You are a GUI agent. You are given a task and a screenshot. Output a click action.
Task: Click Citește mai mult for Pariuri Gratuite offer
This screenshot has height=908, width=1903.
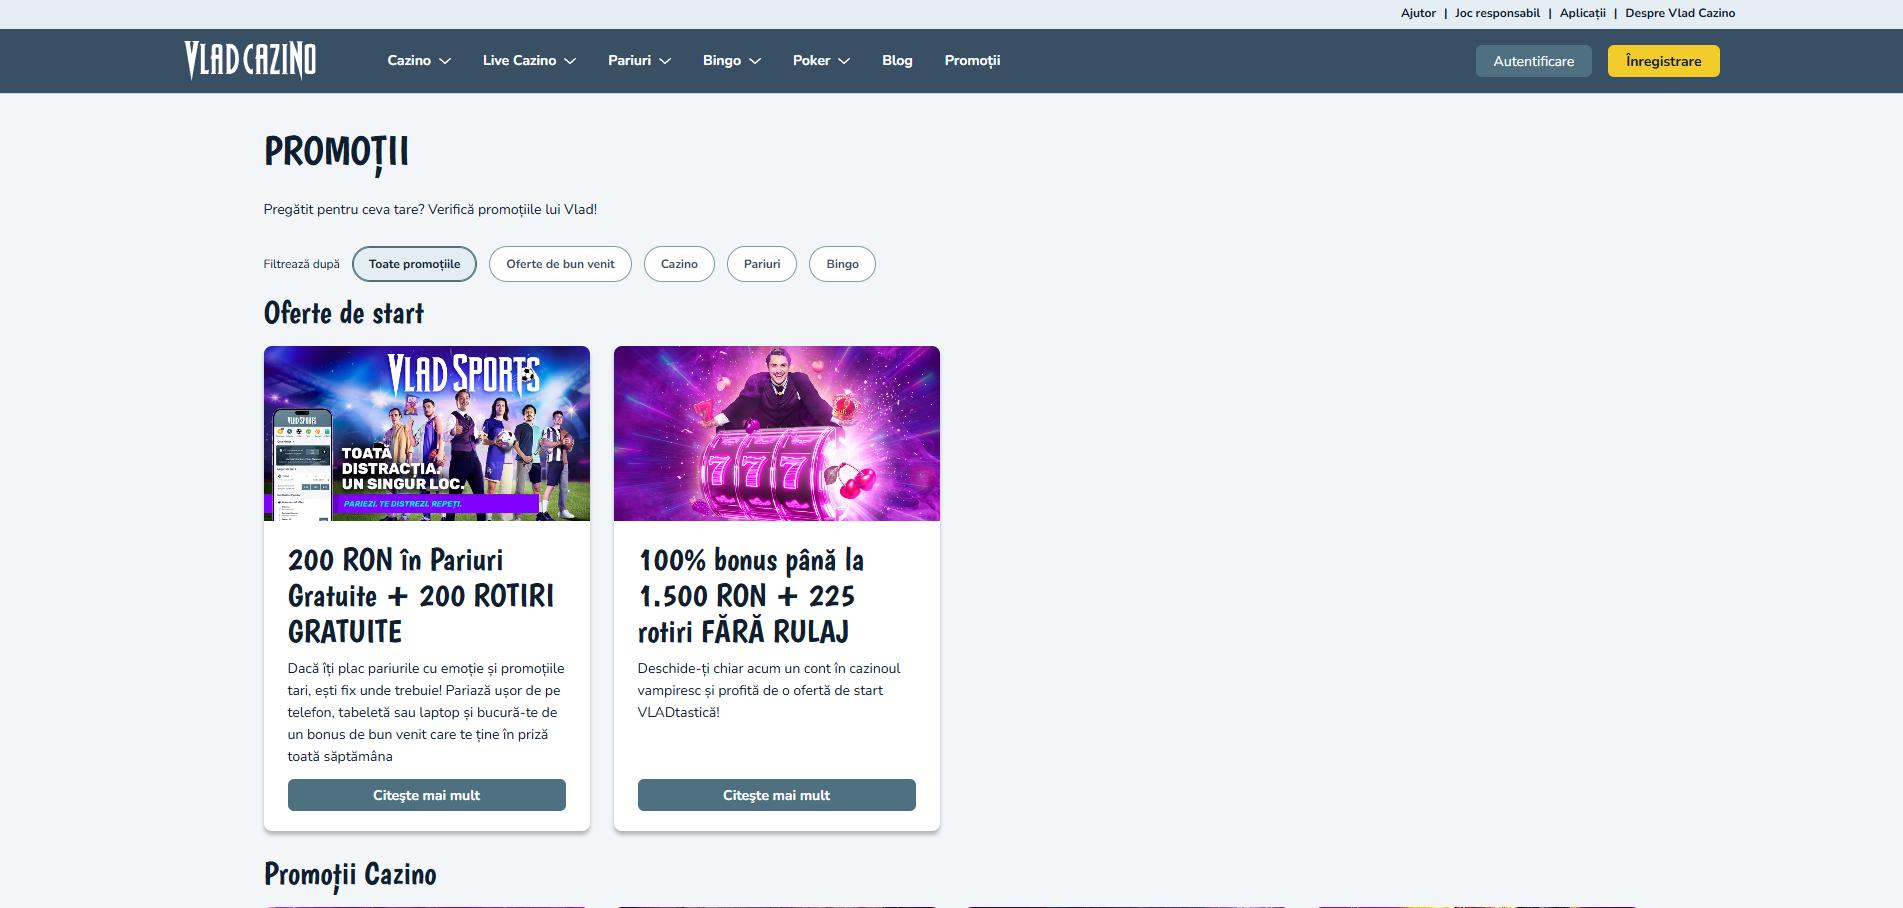[x=427, y=795]
